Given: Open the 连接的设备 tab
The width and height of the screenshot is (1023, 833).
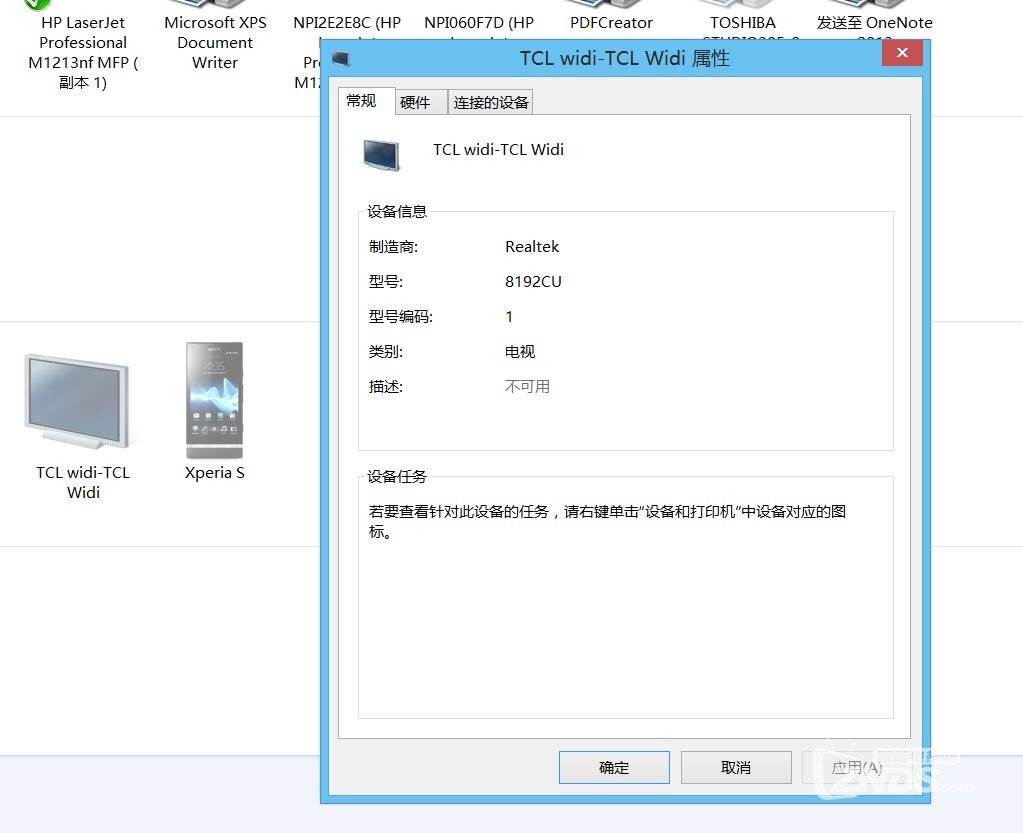Looking at the screenshot, I should coord(491,102).
